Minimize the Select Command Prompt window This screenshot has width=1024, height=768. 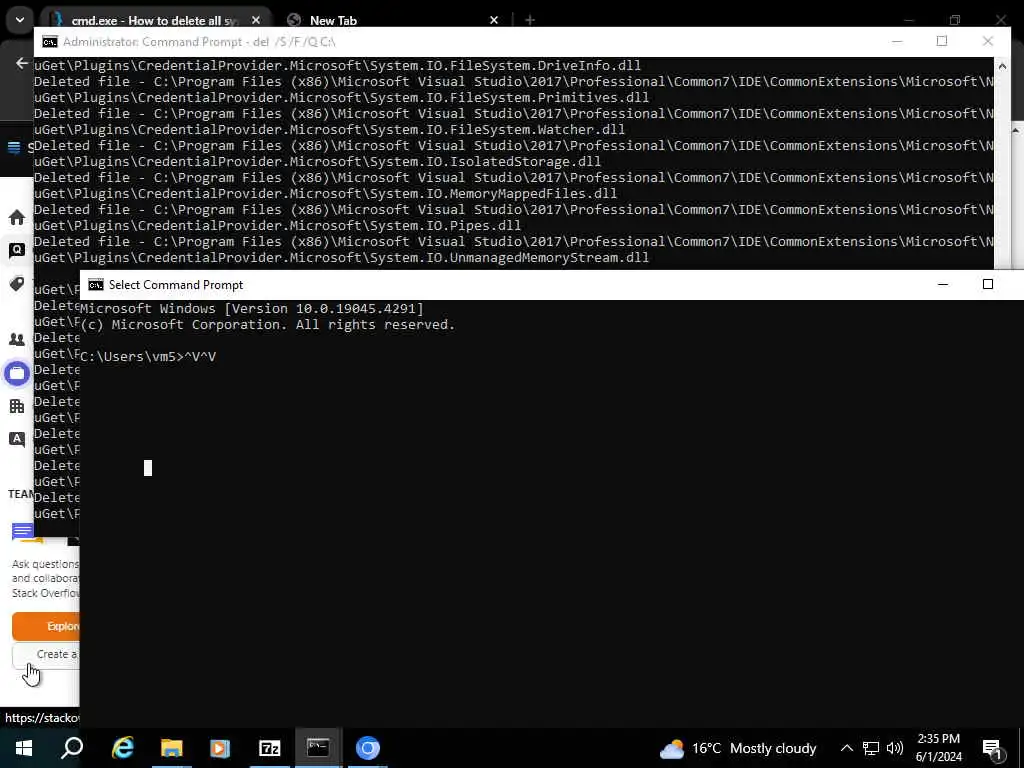pos(942,285)
